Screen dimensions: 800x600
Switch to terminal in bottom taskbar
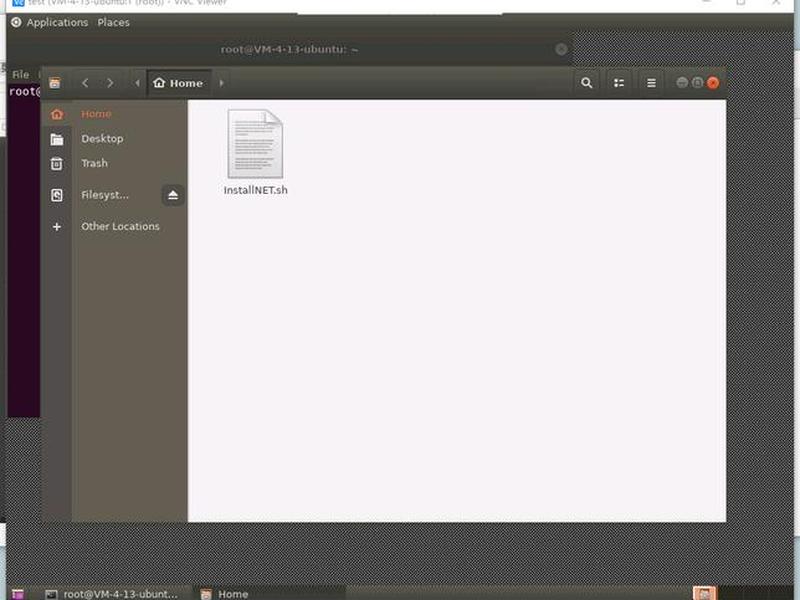(x=112, y=594)
